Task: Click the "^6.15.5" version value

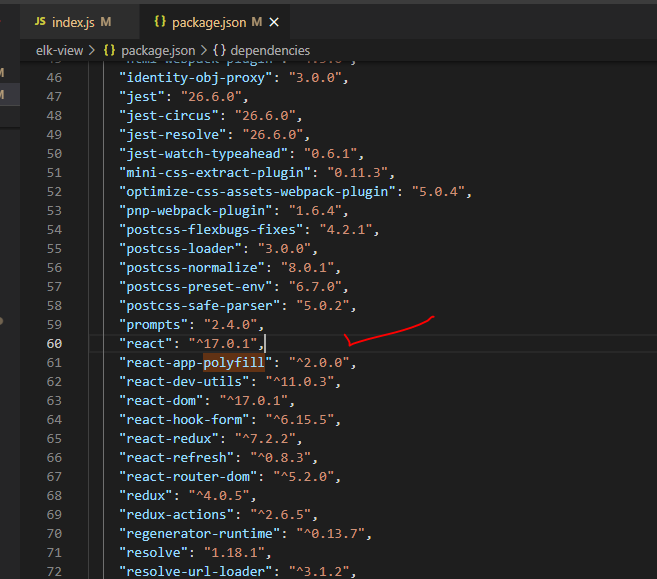Action: [300, 420]
